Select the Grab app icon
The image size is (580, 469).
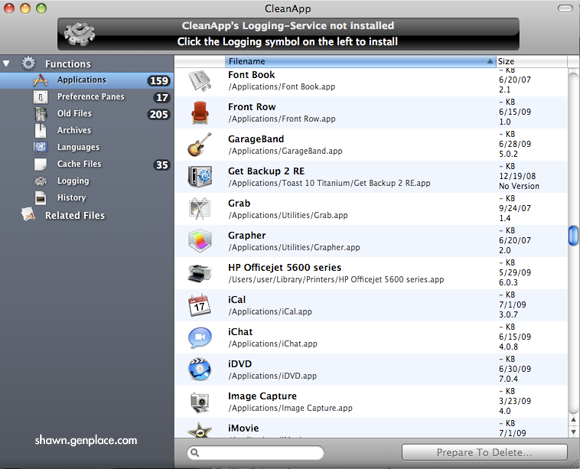tap(200, 209)
